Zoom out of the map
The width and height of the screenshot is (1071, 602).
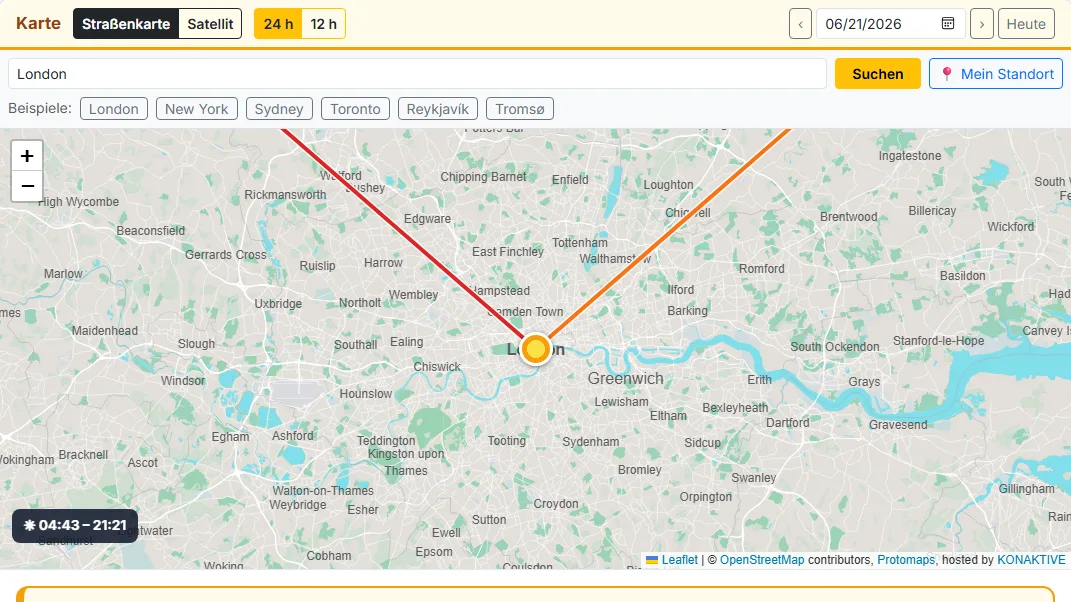pos(27,186)
